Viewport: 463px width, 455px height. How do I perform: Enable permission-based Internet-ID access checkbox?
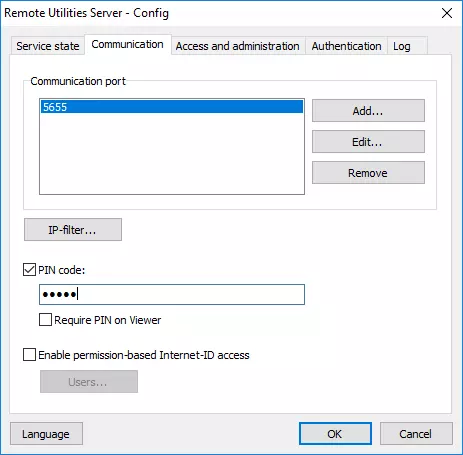pos(29,355)
